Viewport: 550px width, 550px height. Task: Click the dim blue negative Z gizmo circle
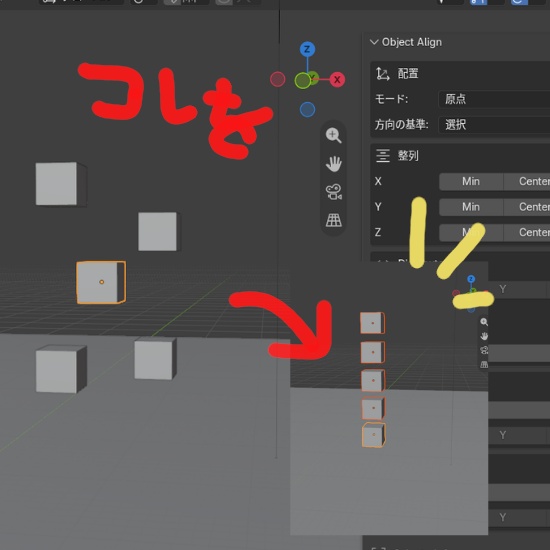tap(307, 109)
